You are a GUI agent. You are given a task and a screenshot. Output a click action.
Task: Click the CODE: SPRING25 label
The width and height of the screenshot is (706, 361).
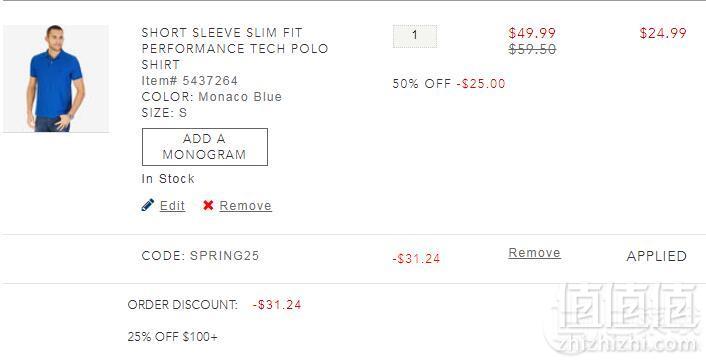pyautogui.click(x=200, y=256)
